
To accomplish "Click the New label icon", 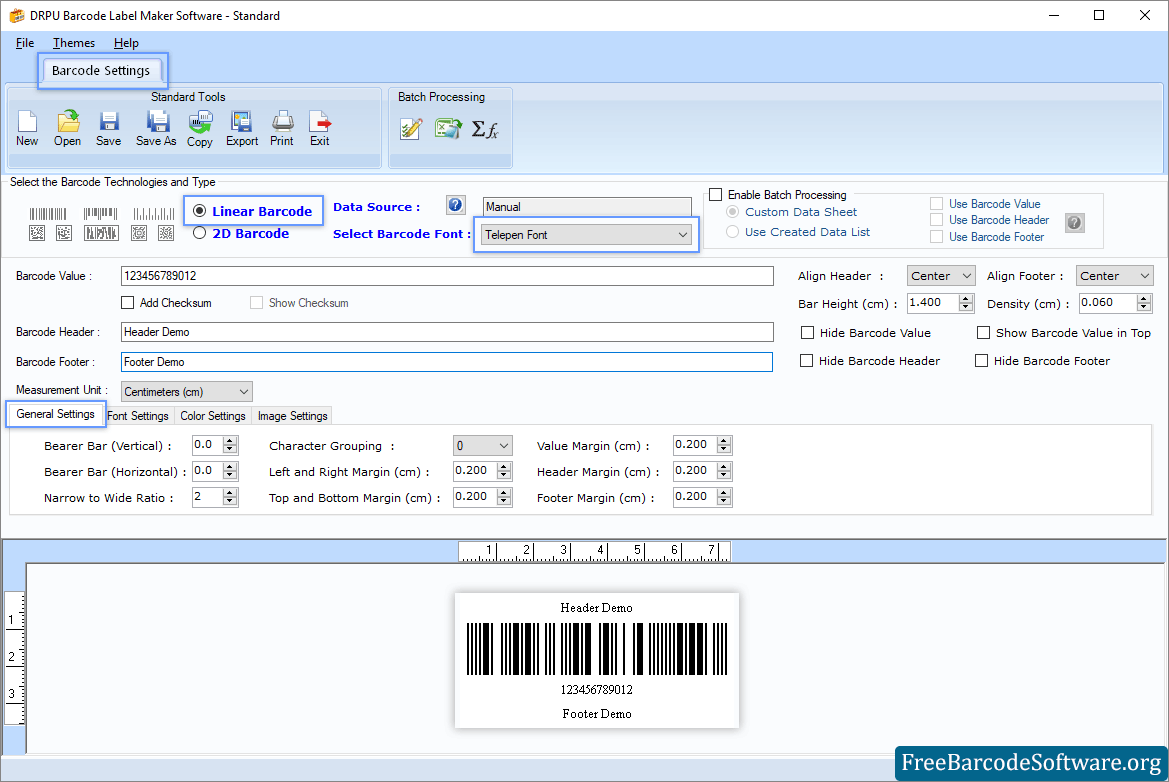I will pos(27,128).
